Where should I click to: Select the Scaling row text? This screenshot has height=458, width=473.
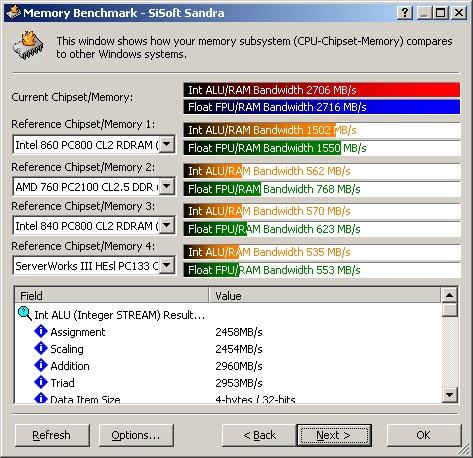pos(67,349)
